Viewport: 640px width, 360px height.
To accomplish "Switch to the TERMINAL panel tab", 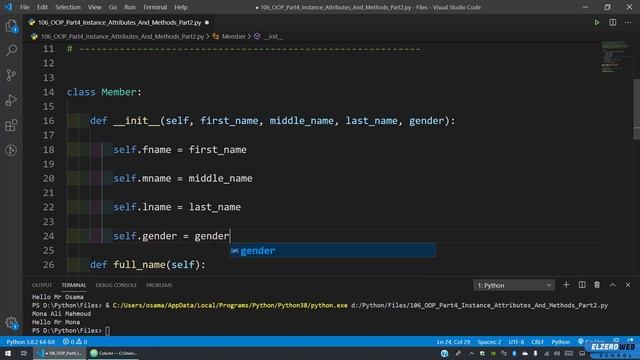I will point(73,285).
